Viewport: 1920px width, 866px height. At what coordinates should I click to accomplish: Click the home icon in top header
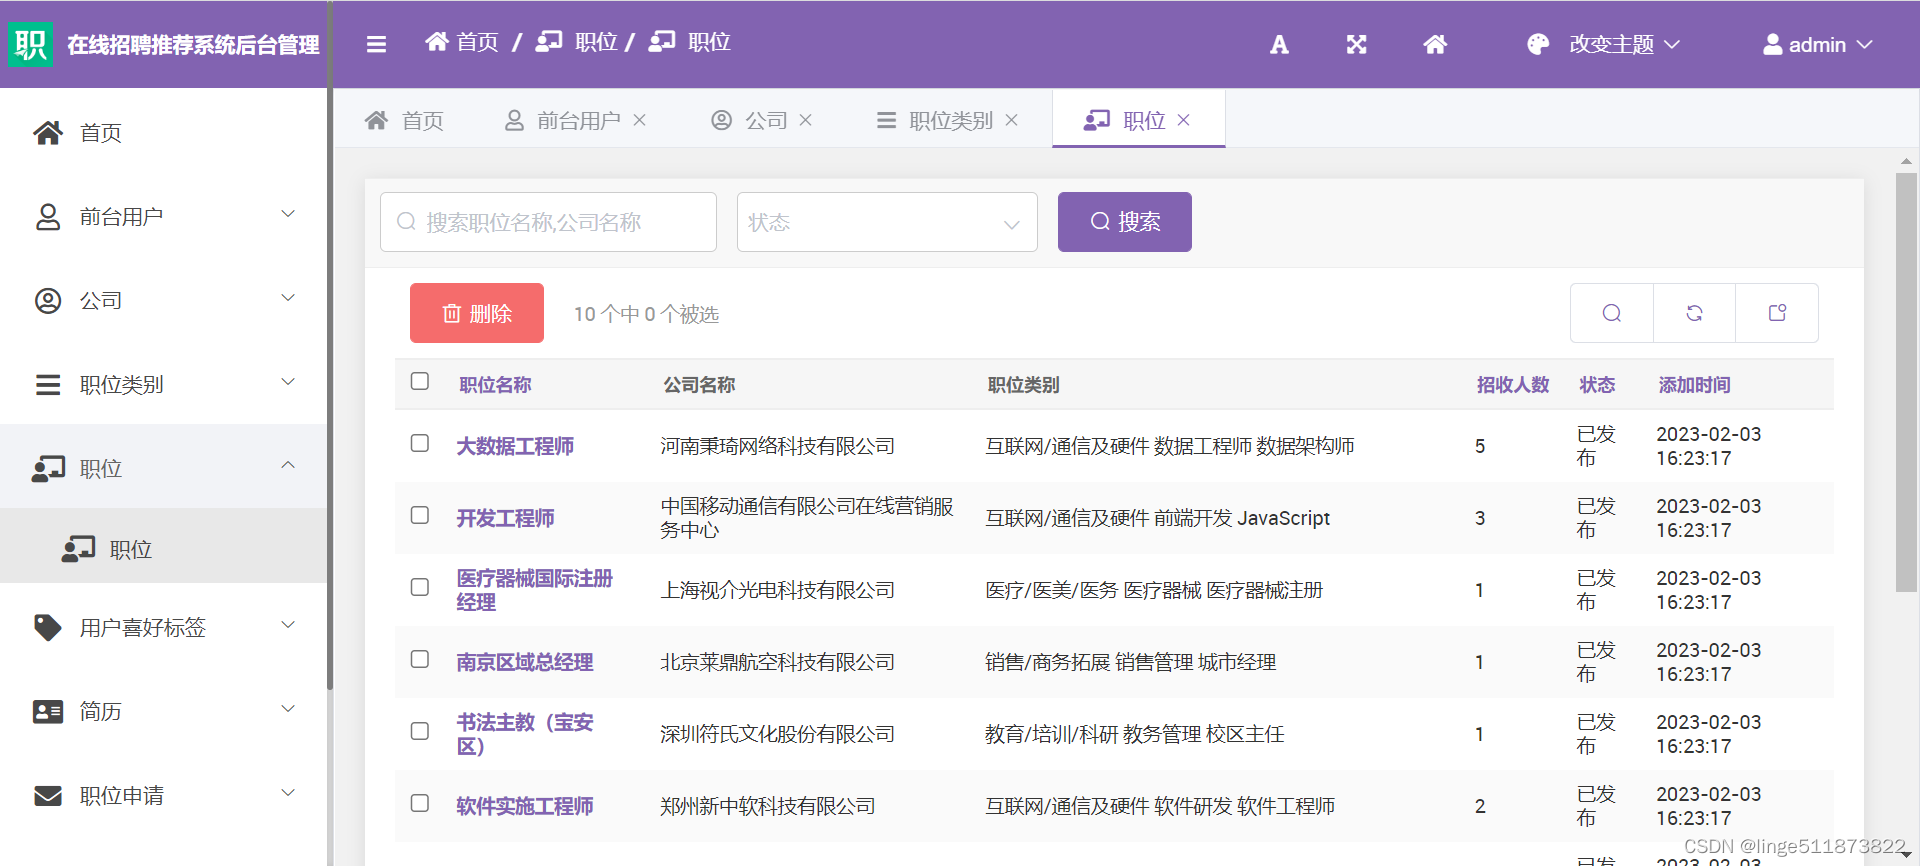(x=1435, y=44)
